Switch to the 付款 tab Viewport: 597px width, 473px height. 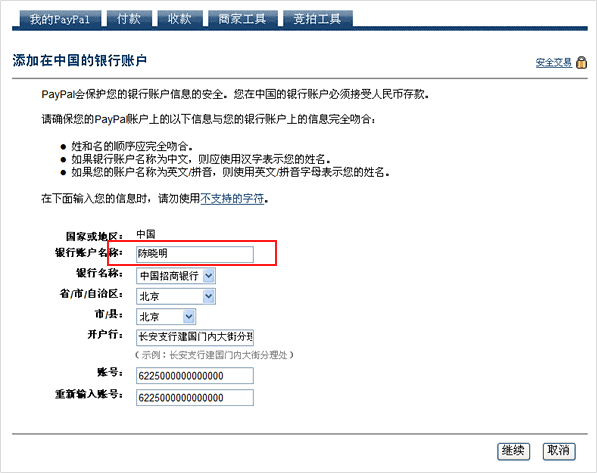[129, 19]
